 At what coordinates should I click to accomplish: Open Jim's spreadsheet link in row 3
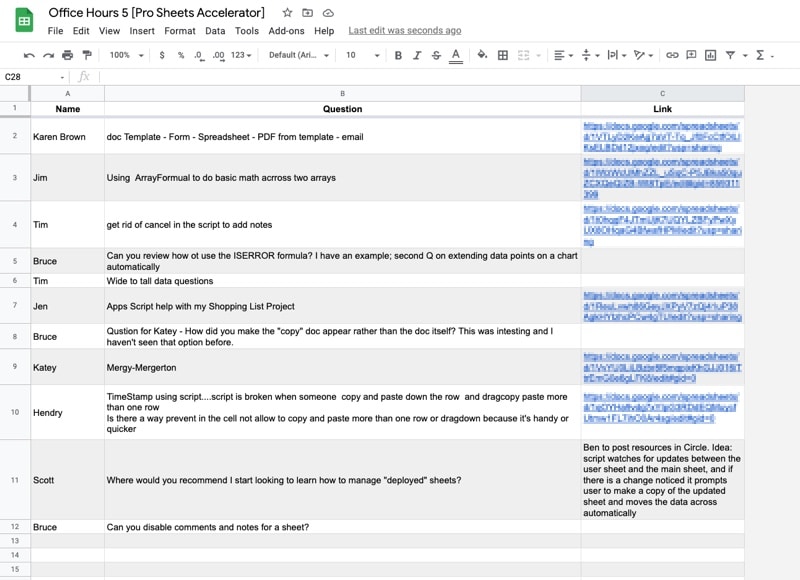(662, 178)
